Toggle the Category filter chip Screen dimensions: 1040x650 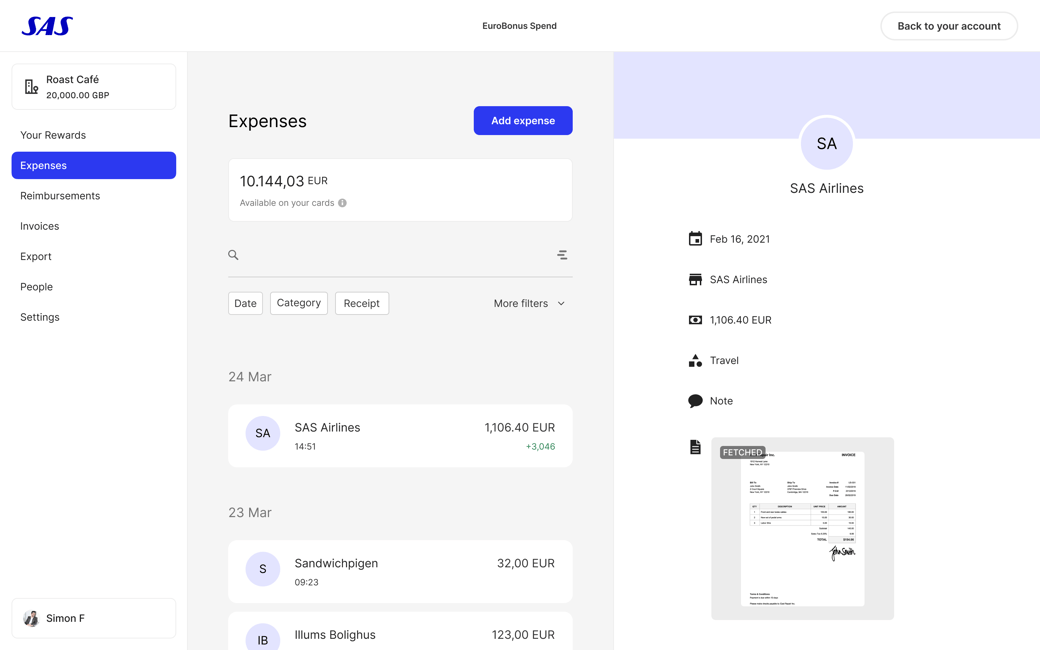298,303
